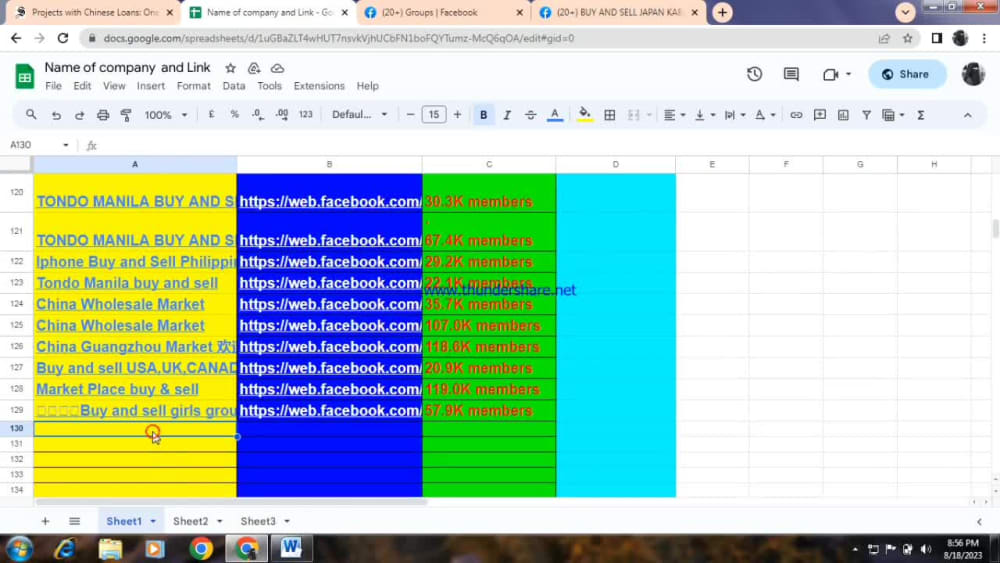Open the comments panel icon
1000x563 pixels.
click(x=791, y=74)
